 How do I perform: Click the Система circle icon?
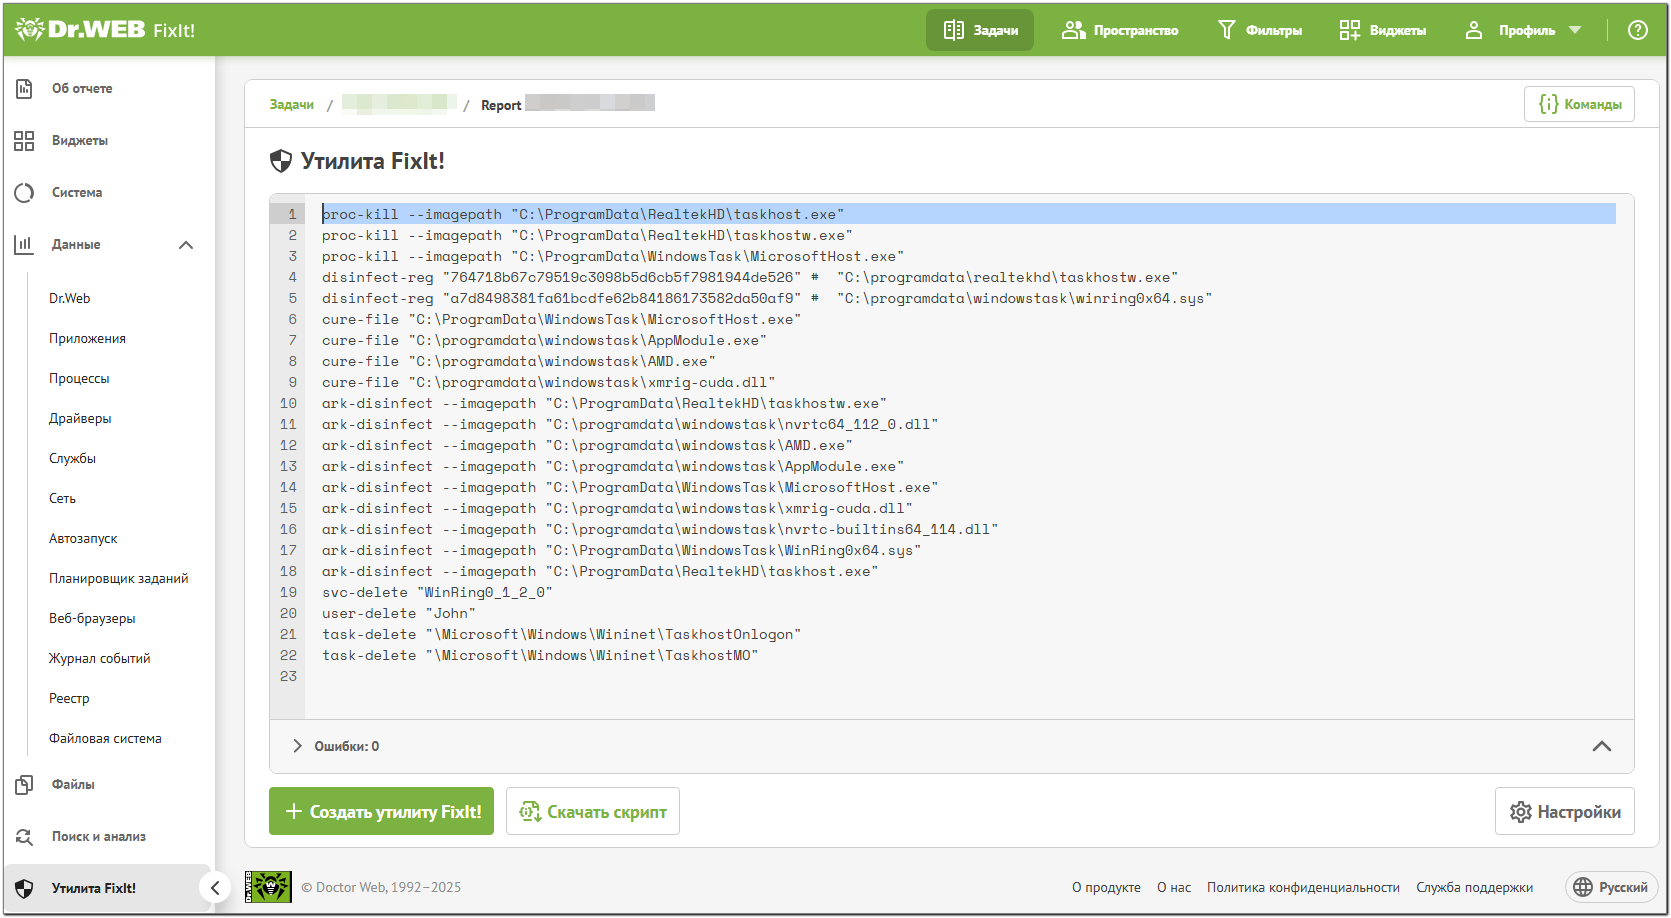pos(24,193)
